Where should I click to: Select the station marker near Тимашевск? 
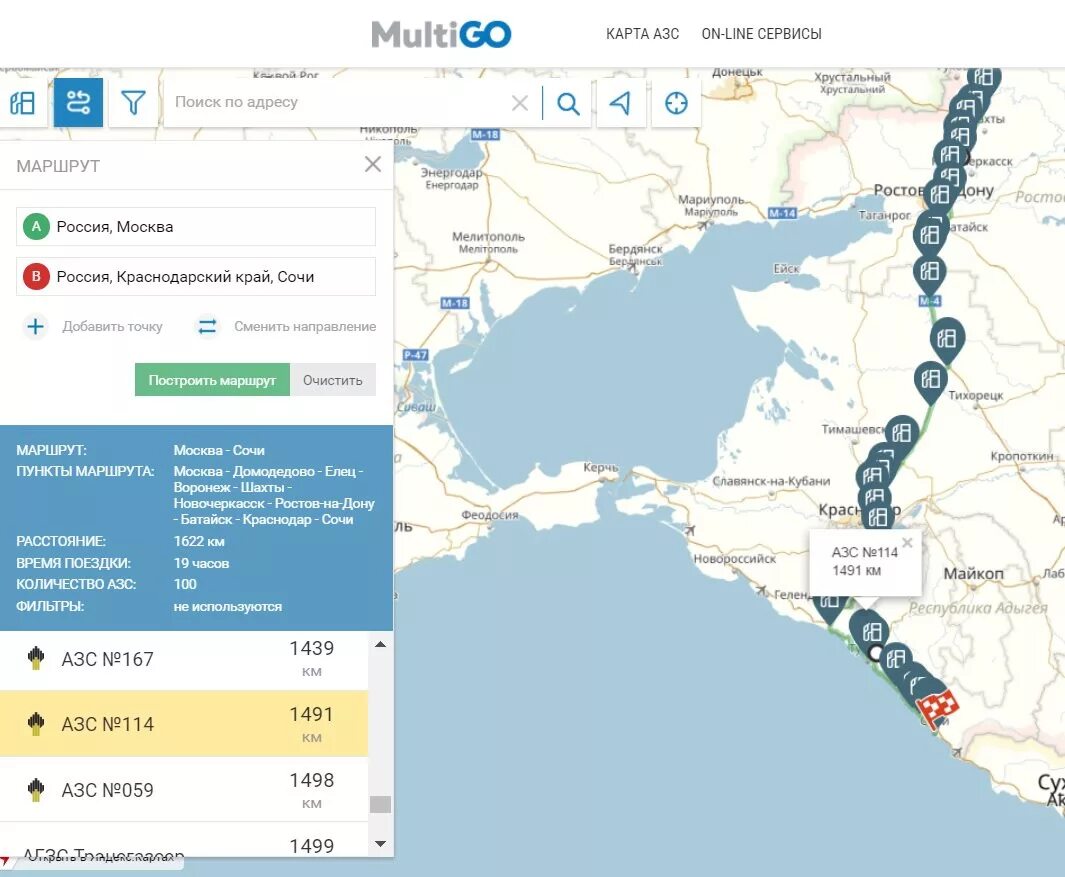click(x=902, y=435)
